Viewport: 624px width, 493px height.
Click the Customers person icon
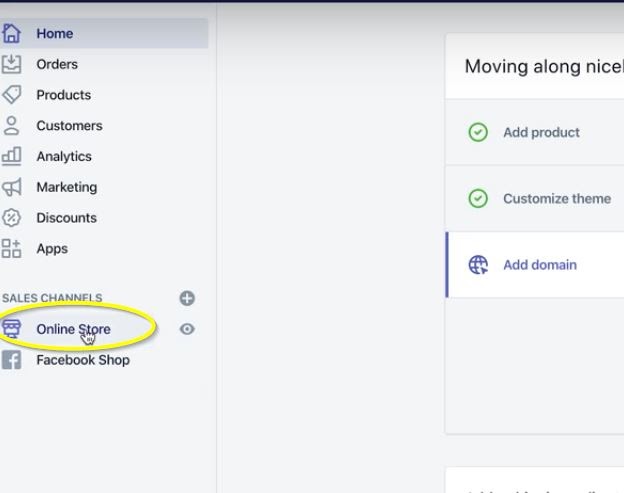pyautogui.click(x=12, y=126)
